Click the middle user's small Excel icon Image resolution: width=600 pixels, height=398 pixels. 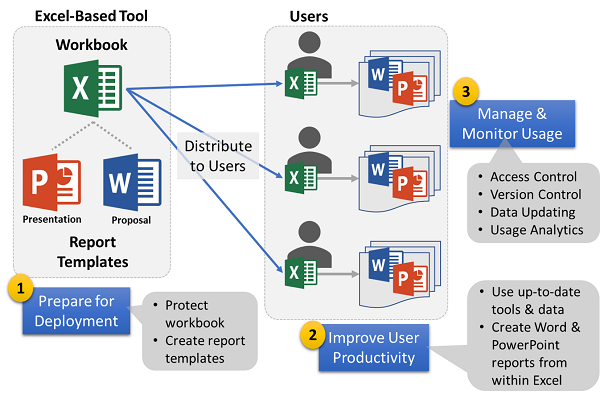tap(301, 178)
